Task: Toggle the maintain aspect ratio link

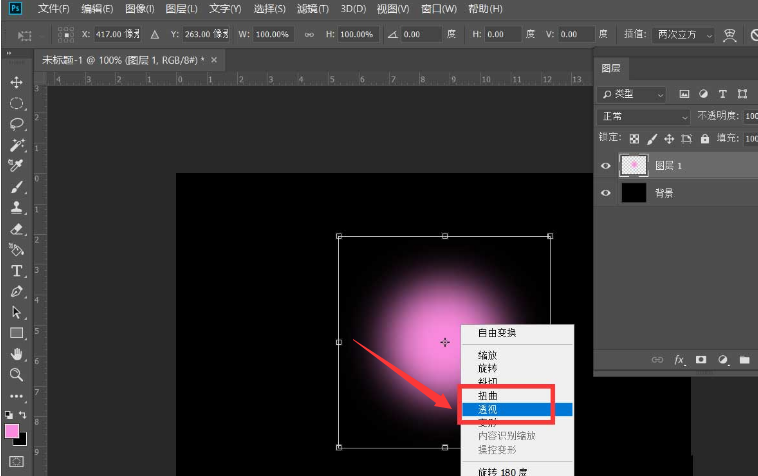Action: click(x=309, y=34)
